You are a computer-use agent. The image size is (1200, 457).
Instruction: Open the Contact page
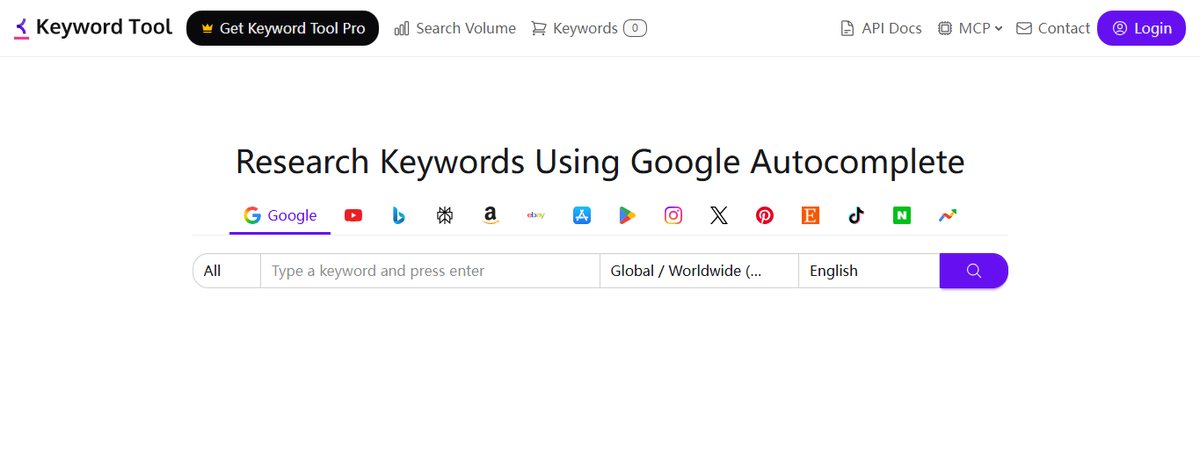click(x=1053, y=28)
